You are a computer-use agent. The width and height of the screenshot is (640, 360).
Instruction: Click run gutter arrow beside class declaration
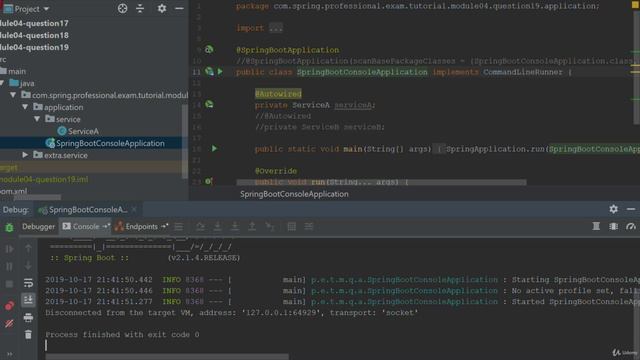[220, 71]
